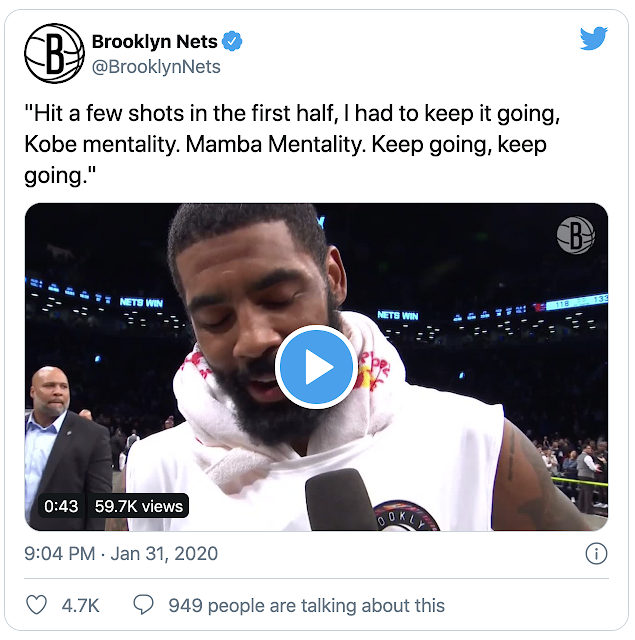Like the tweet with heart icon
Screen dimensions: 635x640
coord(37,605)
